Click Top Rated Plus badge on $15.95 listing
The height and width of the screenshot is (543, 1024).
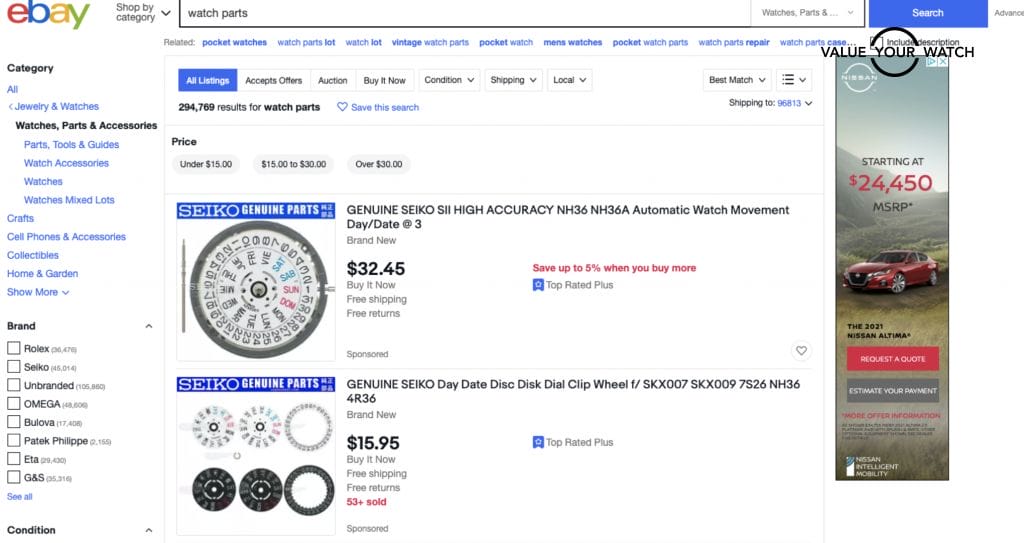tap(573, 442)
